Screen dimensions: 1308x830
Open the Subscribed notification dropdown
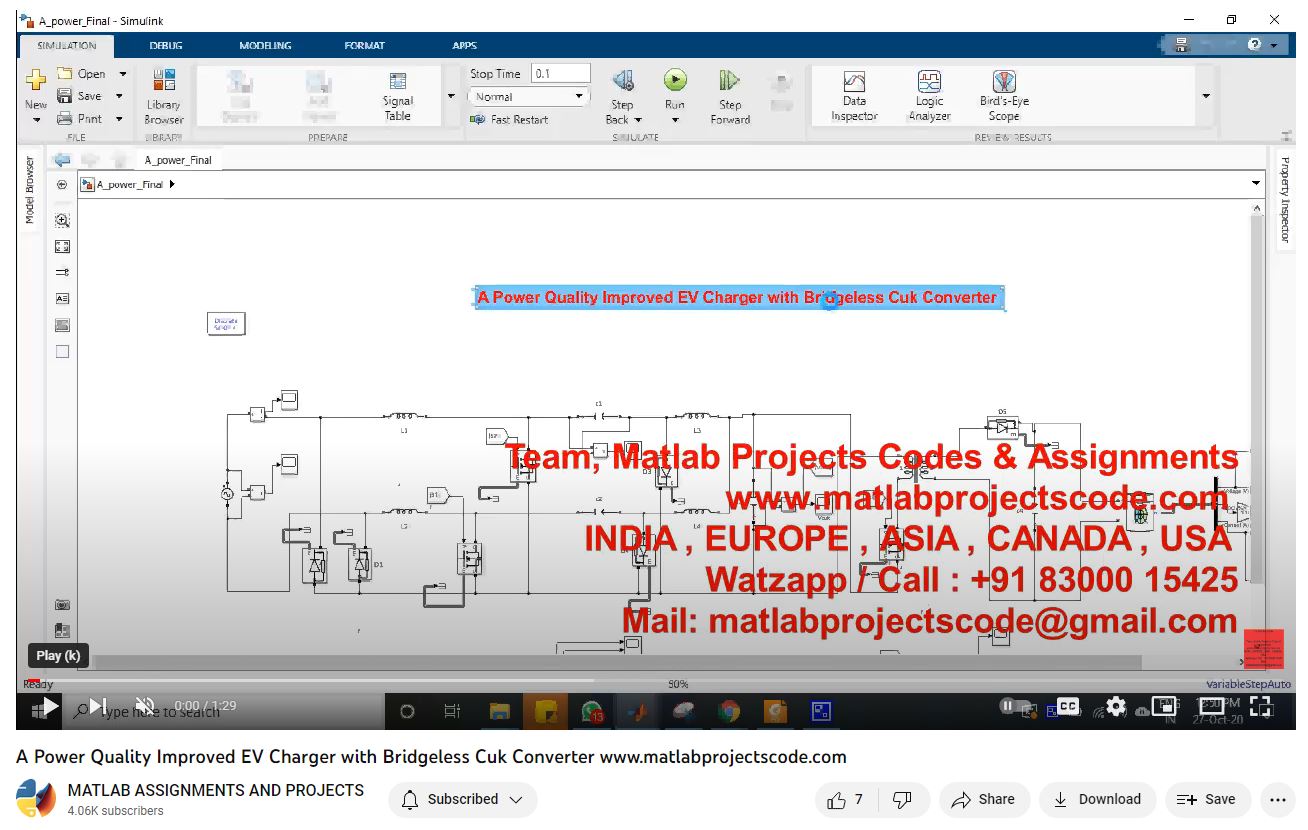pyautogui.click(x=463, y=799)
